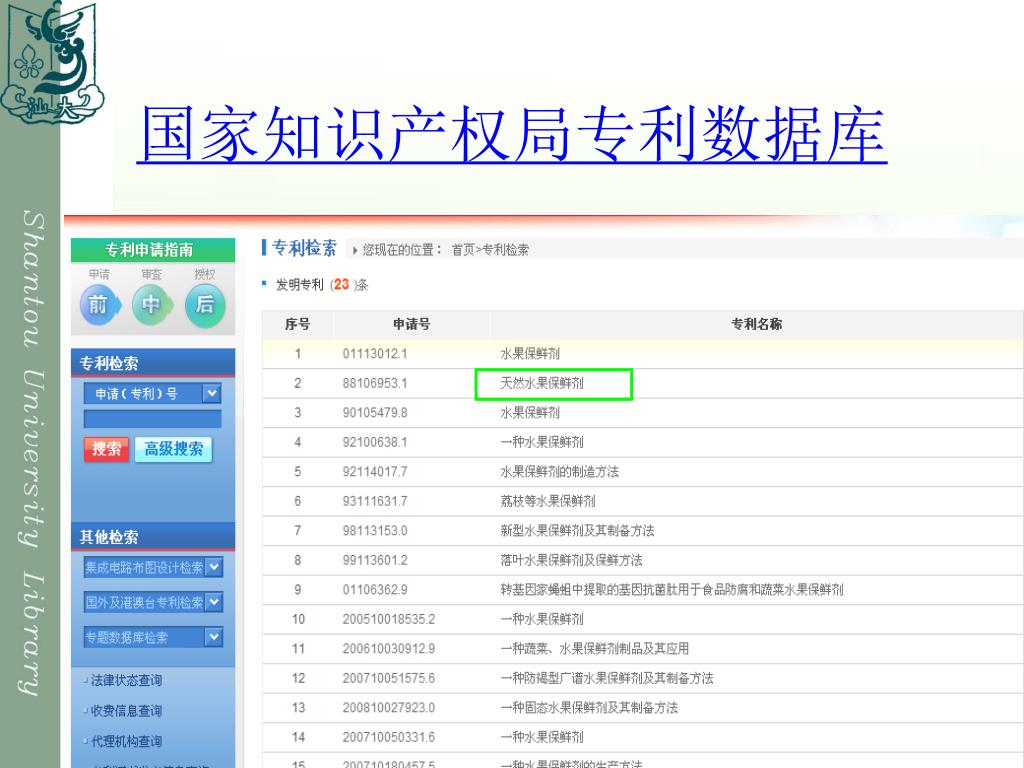Click the 后 (授权后) round icon
Image resolution: width=1024 pixels, height=768 pixels.
[205, 304]
